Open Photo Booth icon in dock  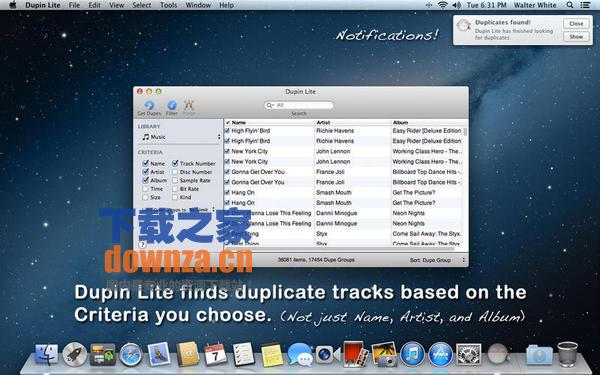[355, 354]
